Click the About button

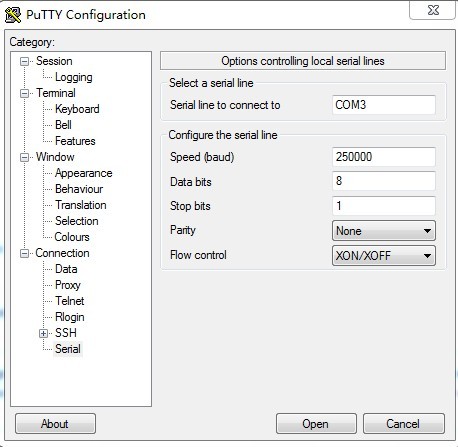(x=55, y=424)
